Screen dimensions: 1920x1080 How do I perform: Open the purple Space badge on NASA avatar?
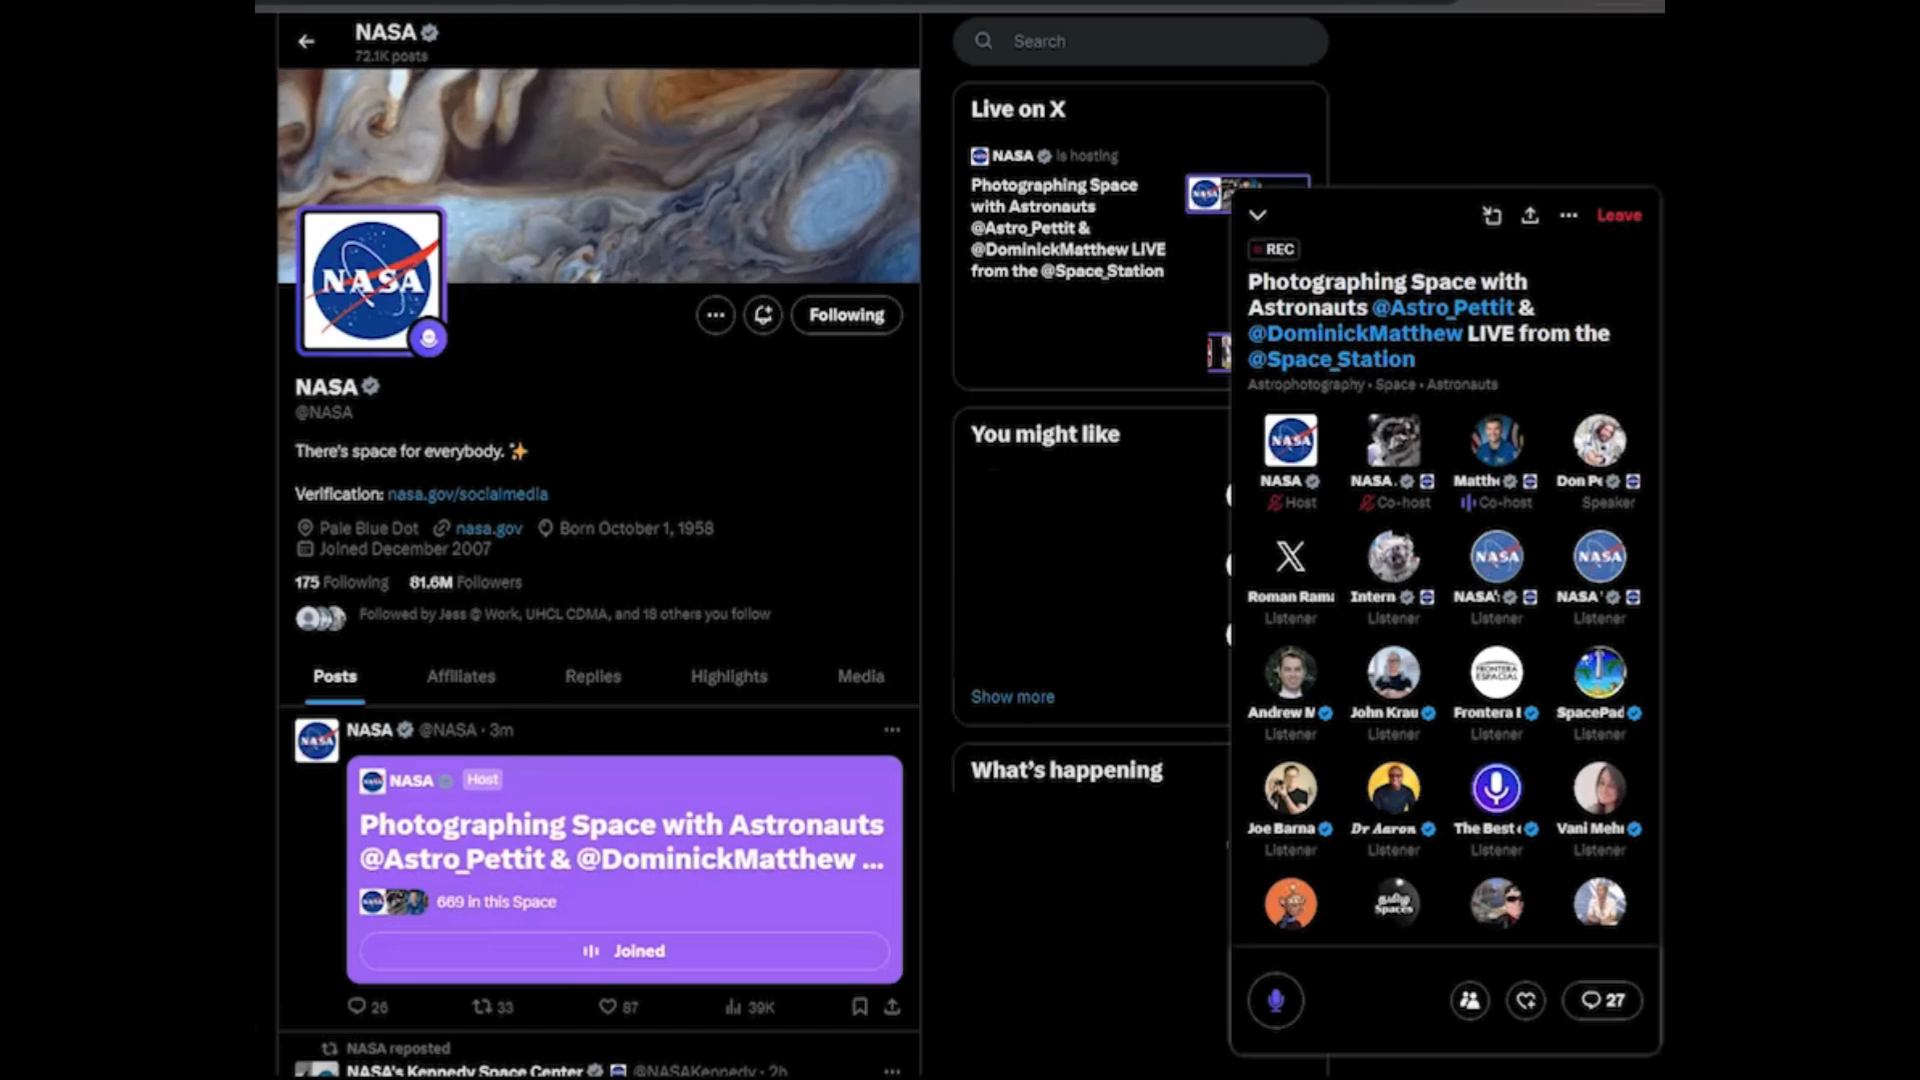(x=429, y=338)
